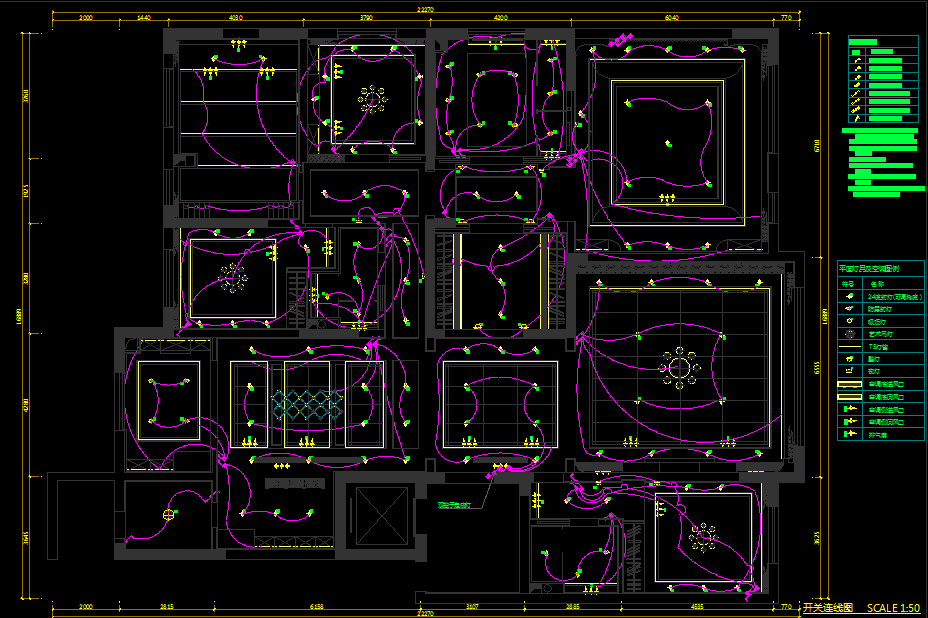Click the drawing title 开关连线图
Viewport: 928px width, 618px height.
click(827, 608)
